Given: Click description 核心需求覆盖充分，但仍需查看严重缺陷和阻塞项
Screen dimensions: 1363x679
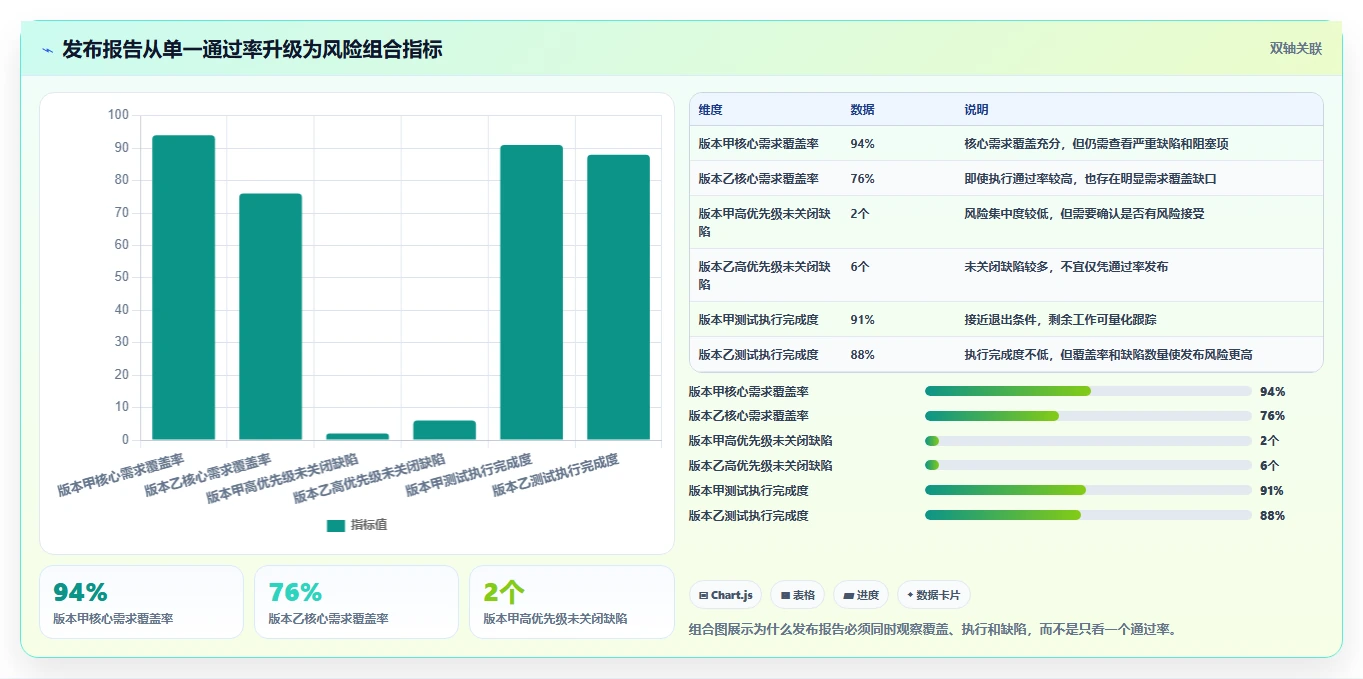Looking at the screenshot, I should [1096, 144].
